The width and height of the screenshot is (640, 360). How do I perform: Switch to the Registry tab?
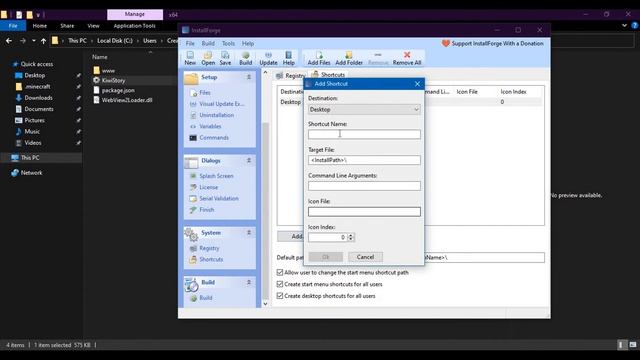(x=290, y=76)
